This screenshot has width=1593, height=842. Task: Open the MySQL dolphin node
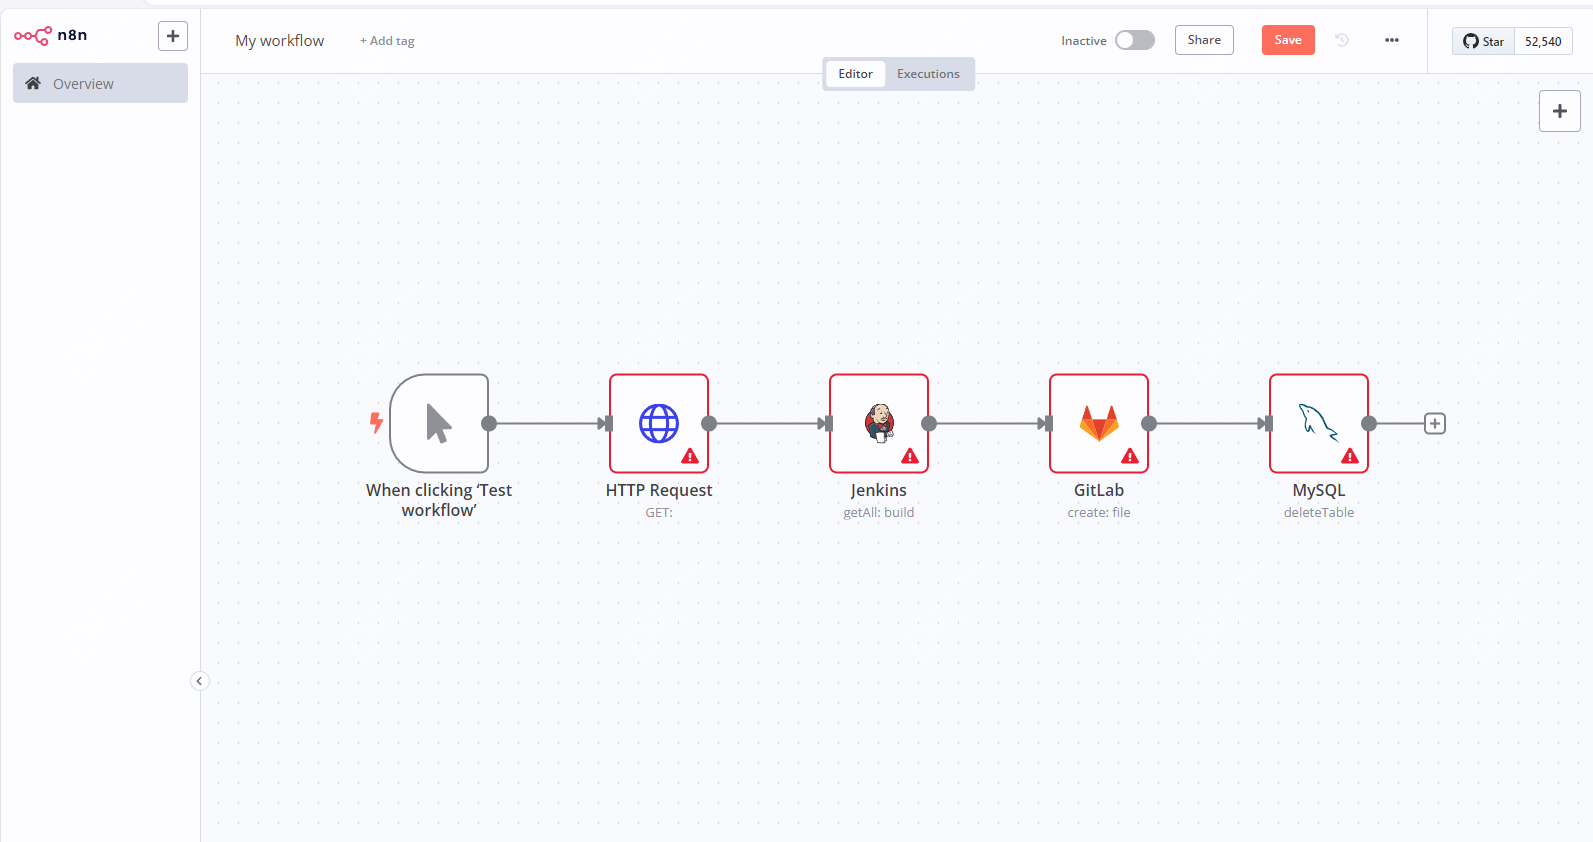click(x=1318, y=423)
